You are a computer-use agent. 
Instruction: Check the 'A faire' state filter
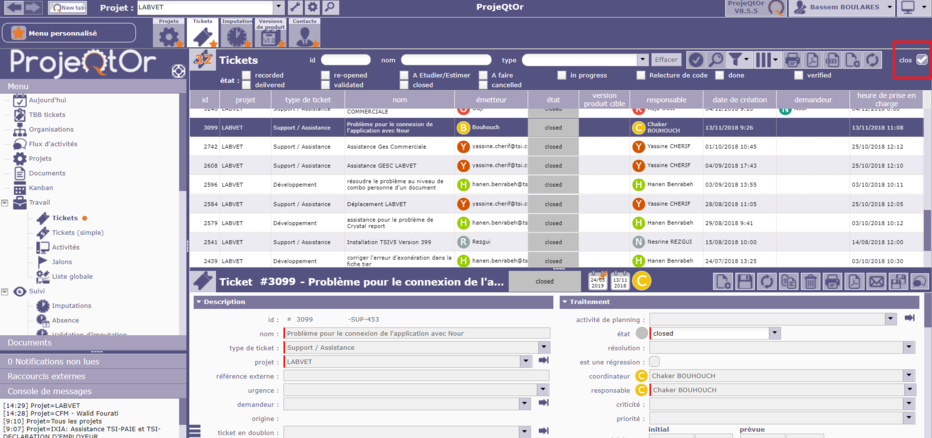483,75
